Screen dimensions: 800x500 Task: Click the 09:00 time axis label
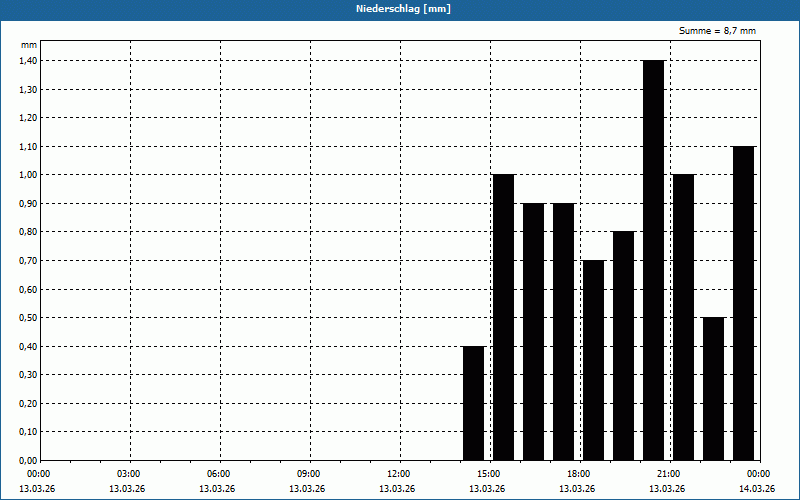point(308,473)
